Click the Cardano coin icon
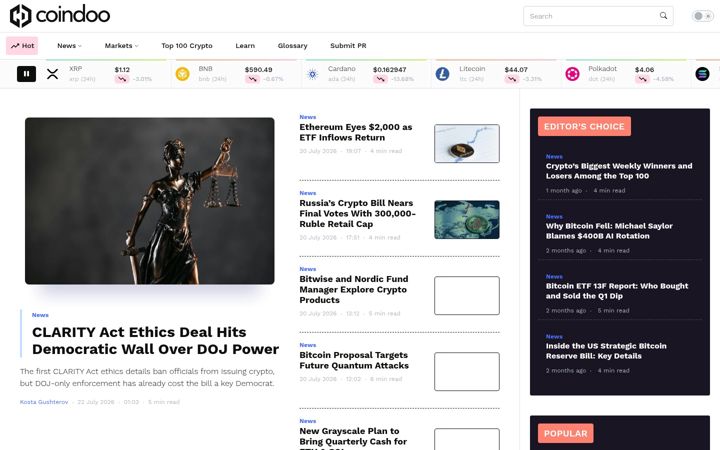Image resolution: width=720 pixels, height=450 pixels. (x=313, y=73)
